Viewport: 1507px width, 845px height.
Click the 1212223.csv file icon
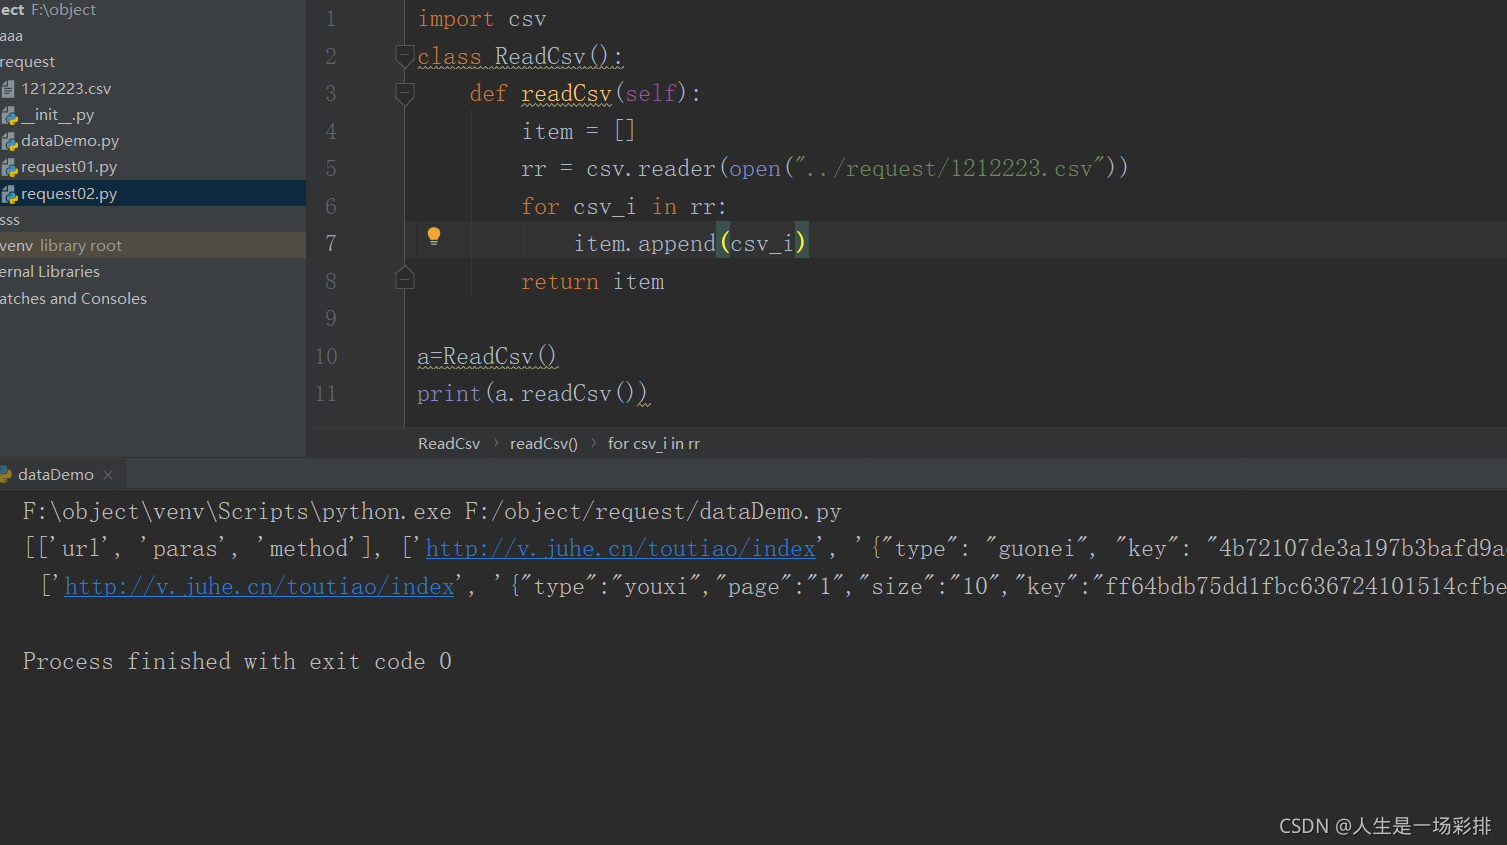[9, 89]
